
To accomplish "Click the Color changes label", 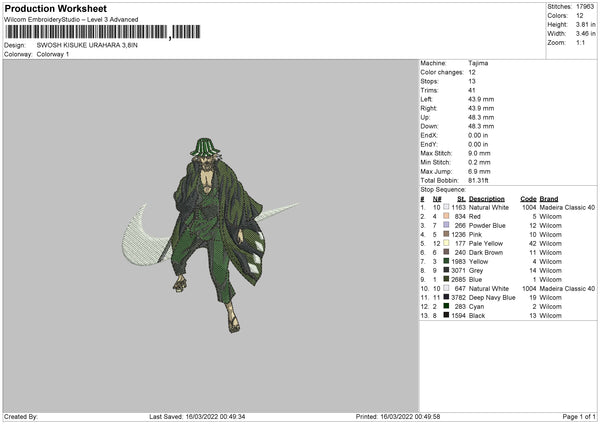I will tap(442, 72).
